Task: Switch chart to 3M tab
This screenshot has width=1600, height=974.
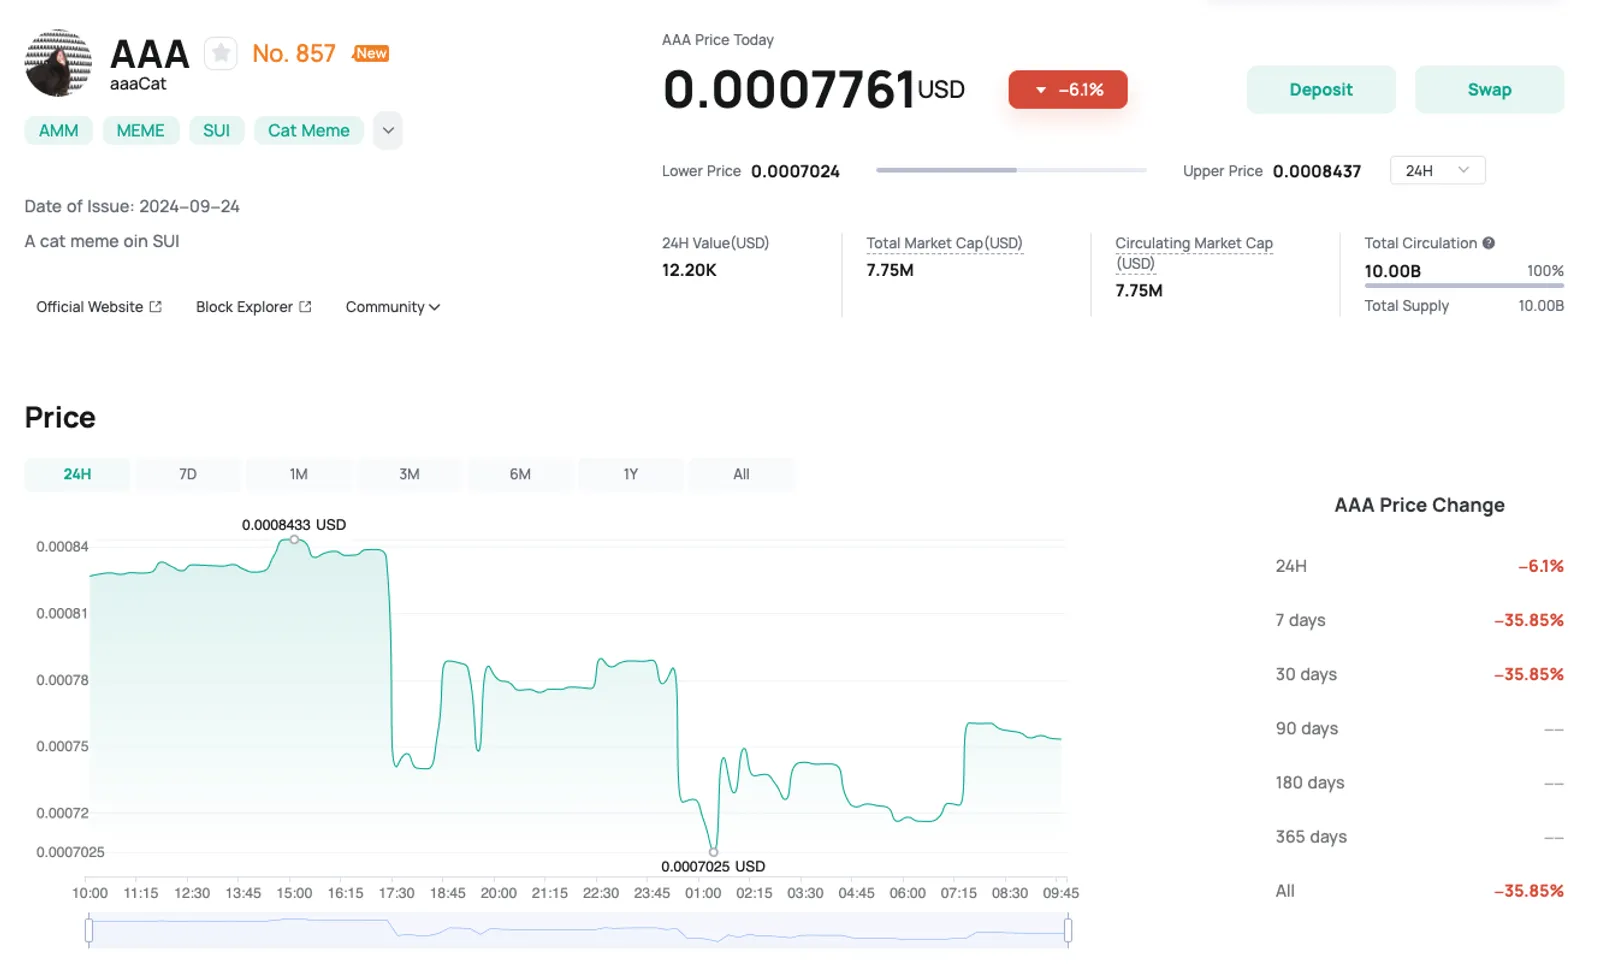Action: tap(409, 474)
